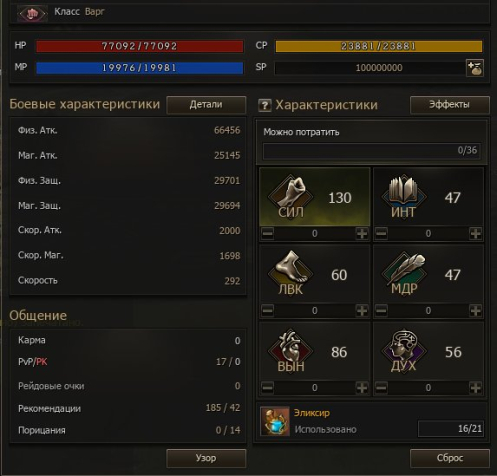Viewport: 497px width, 476px height.
Task: Click the STR (СИЛ) fist icon
Action: [x=291, y=195]
